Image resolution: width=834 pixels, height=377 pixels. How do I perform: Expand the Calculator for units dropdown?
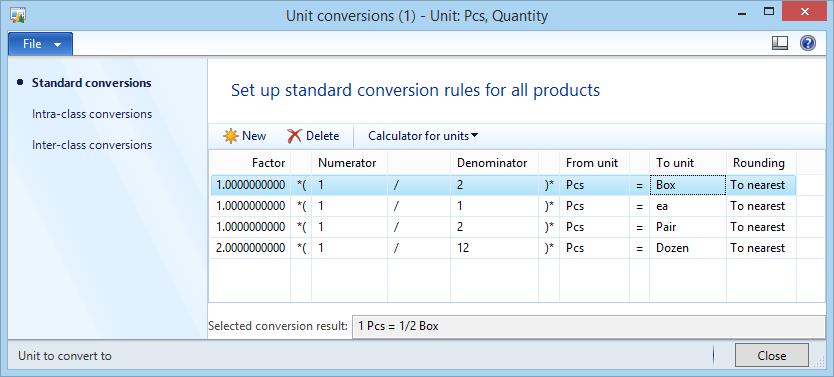click(423, 136)
